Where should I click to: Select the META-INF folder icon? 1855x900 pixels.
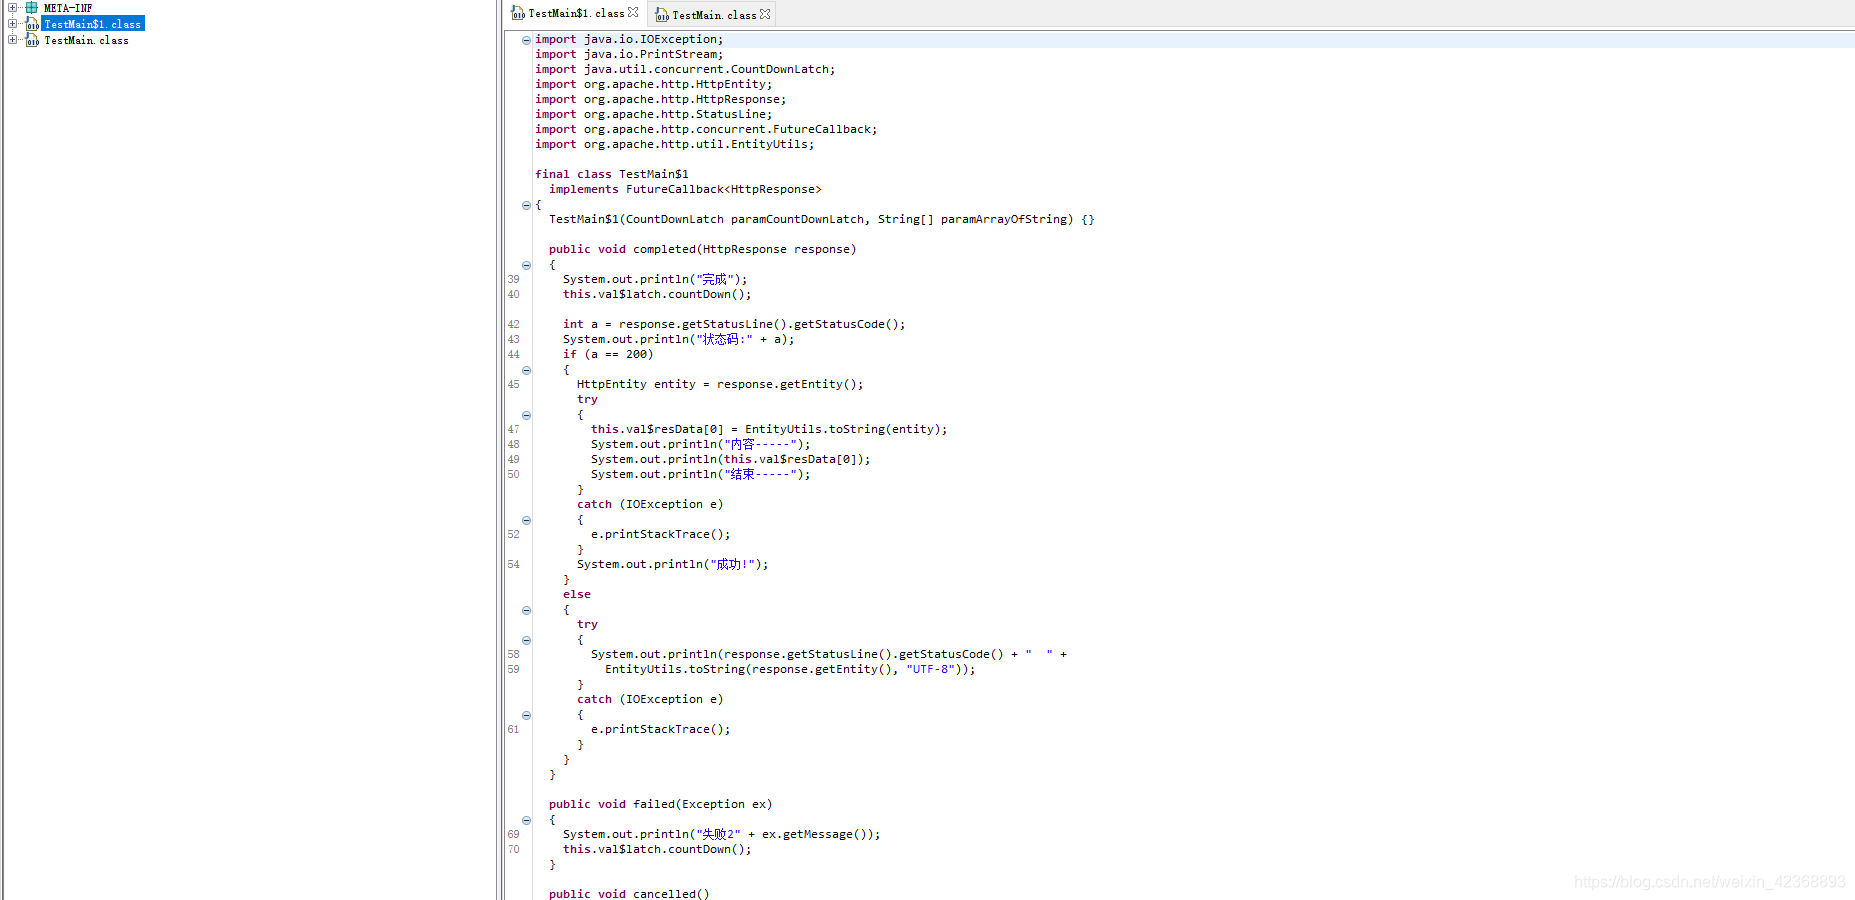coord(32,7)
